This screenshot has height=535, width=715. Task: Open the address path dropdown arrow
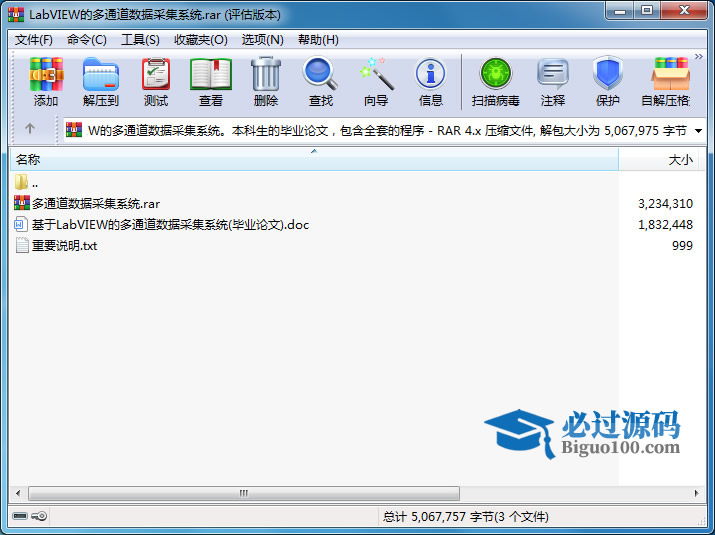click(x=698, y=131)
